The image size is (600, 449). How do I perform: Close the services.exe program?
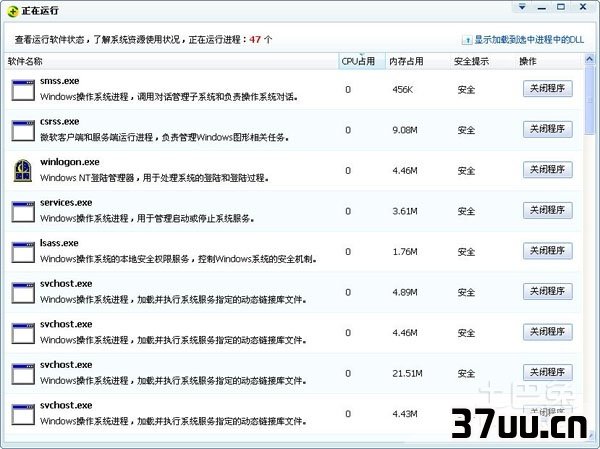tap(548, 210)
